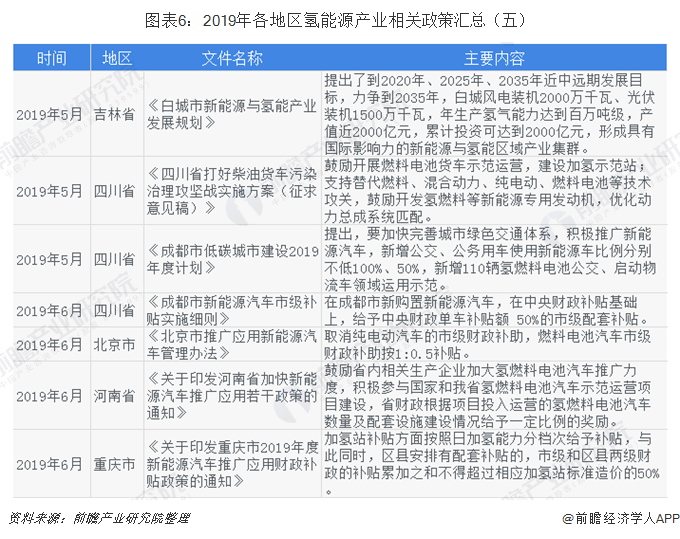Click 2019年6月 in the 重庆市 row
This screenshot has height=539, width=680.
point(49,464)
